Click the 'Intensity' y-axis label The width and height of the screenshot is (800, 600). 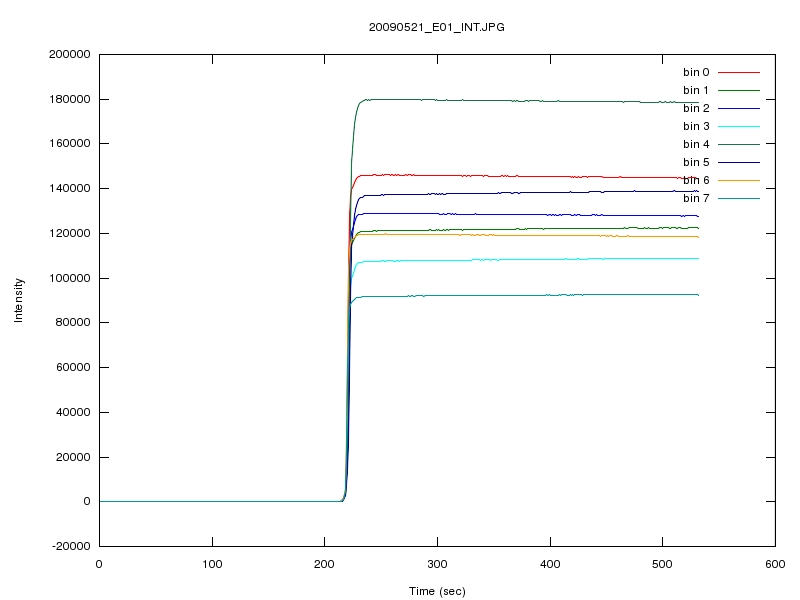coord(18,300)
